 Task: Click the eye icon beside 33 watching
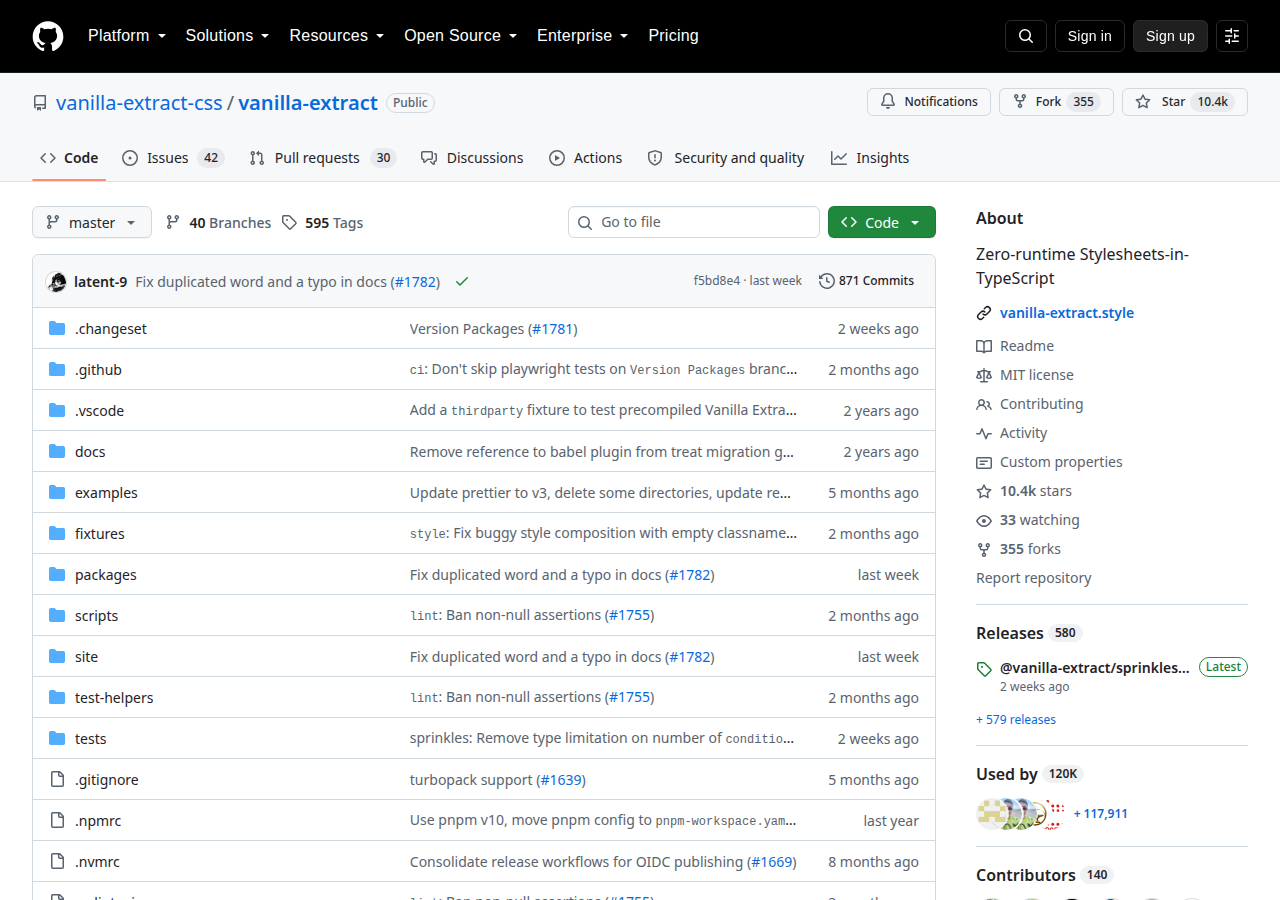(x=984, y=520)
